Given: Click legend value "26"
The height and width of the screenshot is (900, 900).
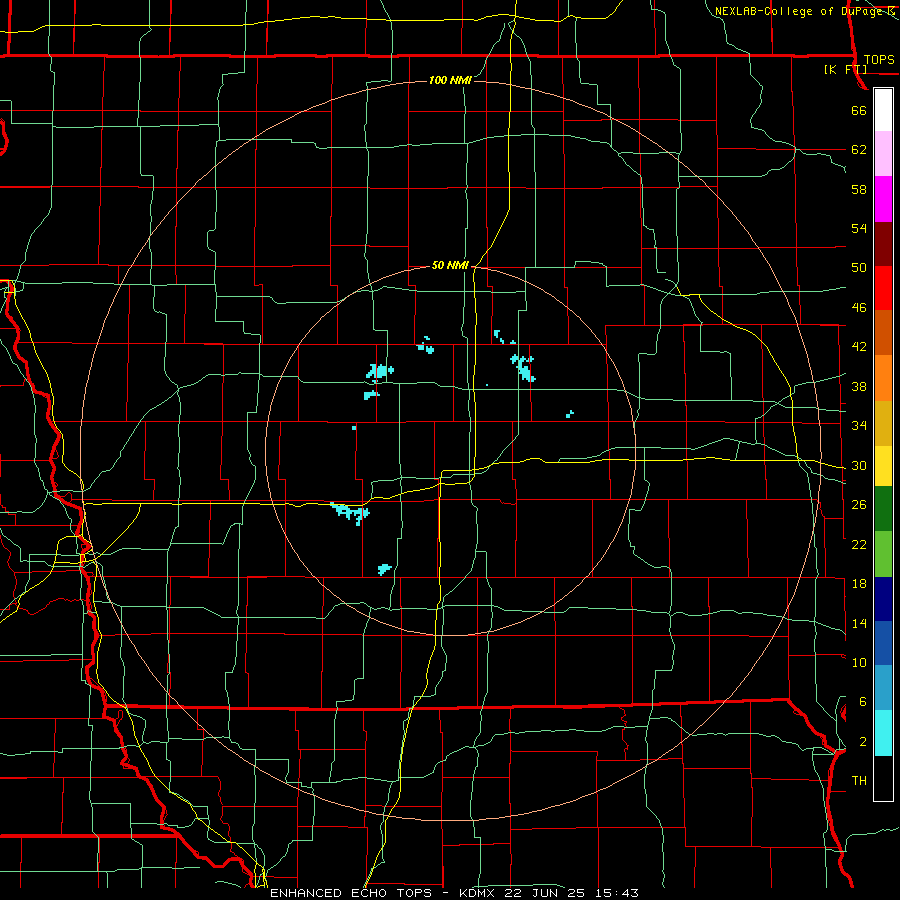Looking at the screenshot, I should 859,505.
